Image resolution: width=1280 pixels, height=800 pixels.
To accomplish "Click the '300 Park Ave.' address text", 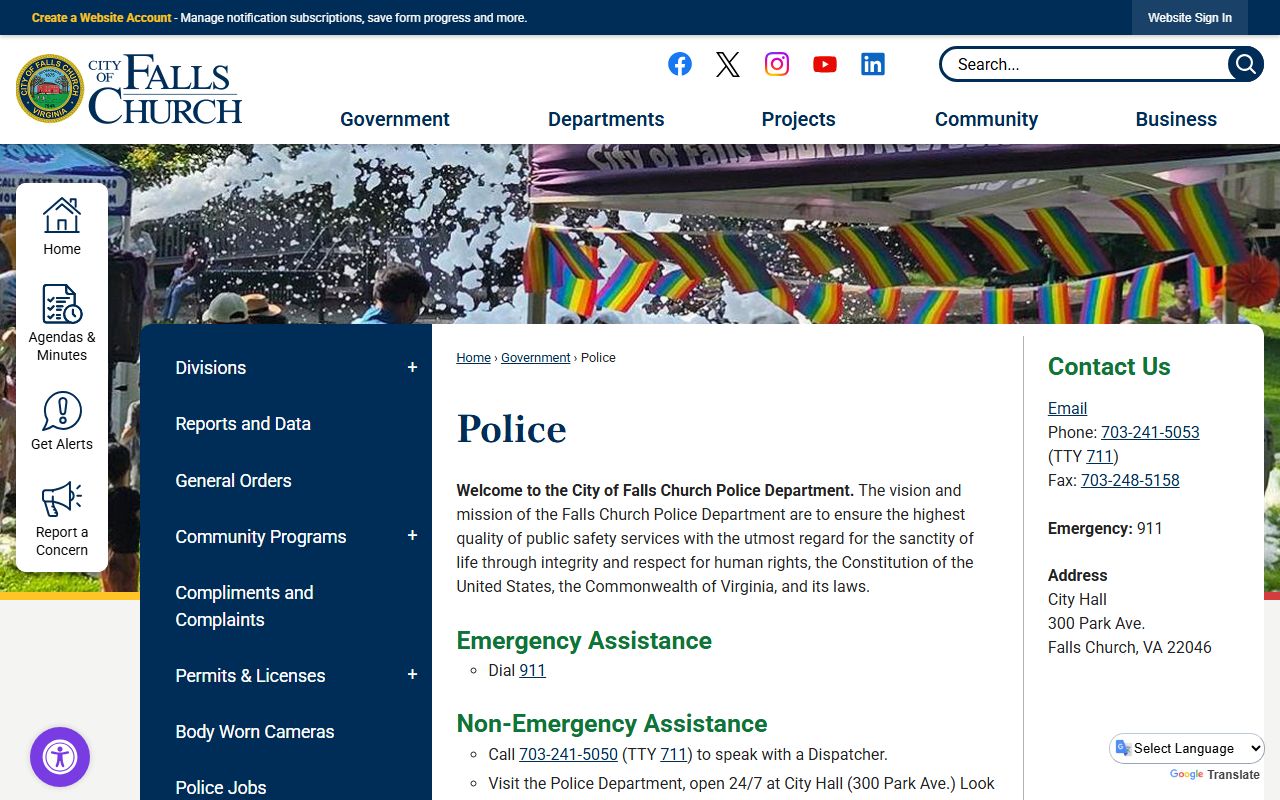I will click(x=1096, y=623).
